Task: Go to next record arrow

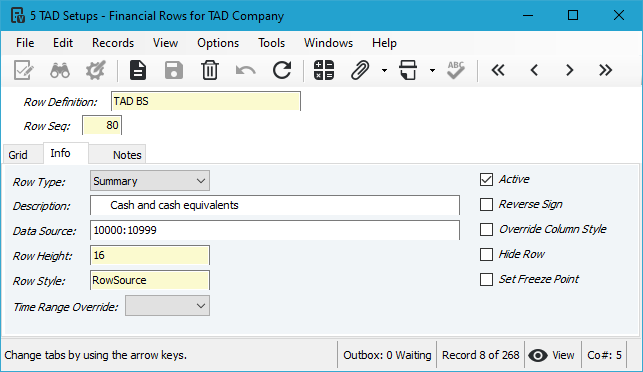Action: click(570, 70)
